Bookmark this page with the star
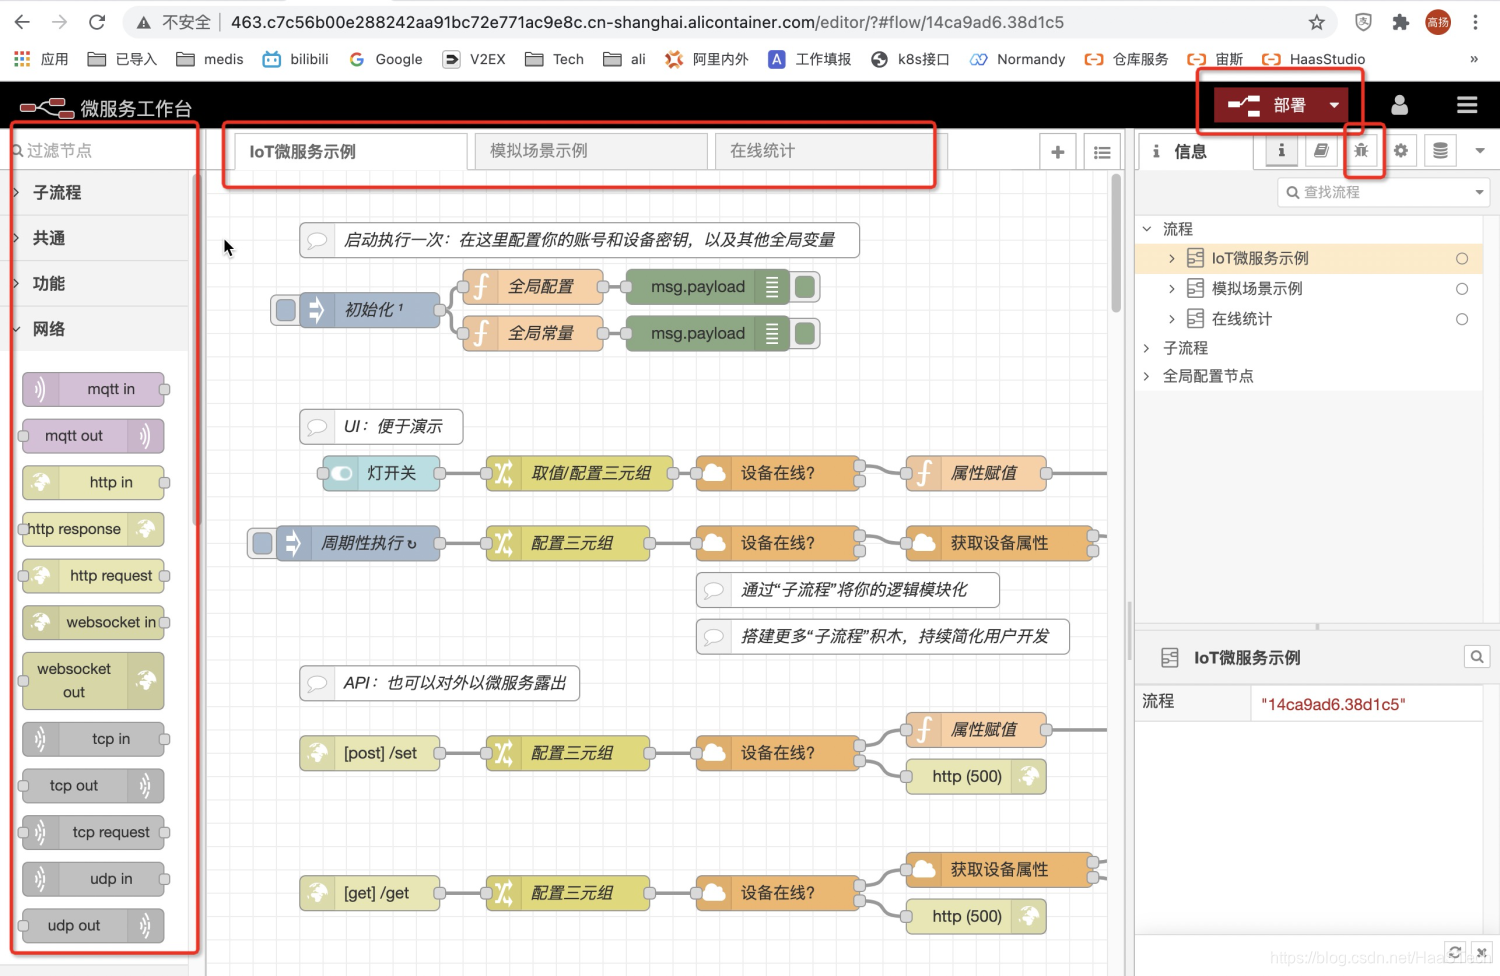 [x=1317, y=22]
